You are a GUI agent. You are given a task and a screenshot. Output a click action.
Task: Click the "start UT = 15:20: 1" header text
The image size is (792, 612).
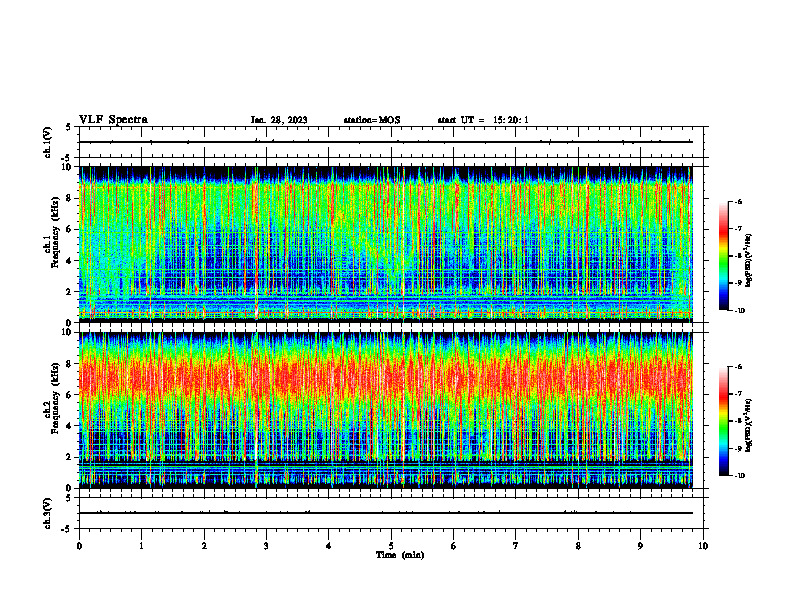[x=483, y=120]
